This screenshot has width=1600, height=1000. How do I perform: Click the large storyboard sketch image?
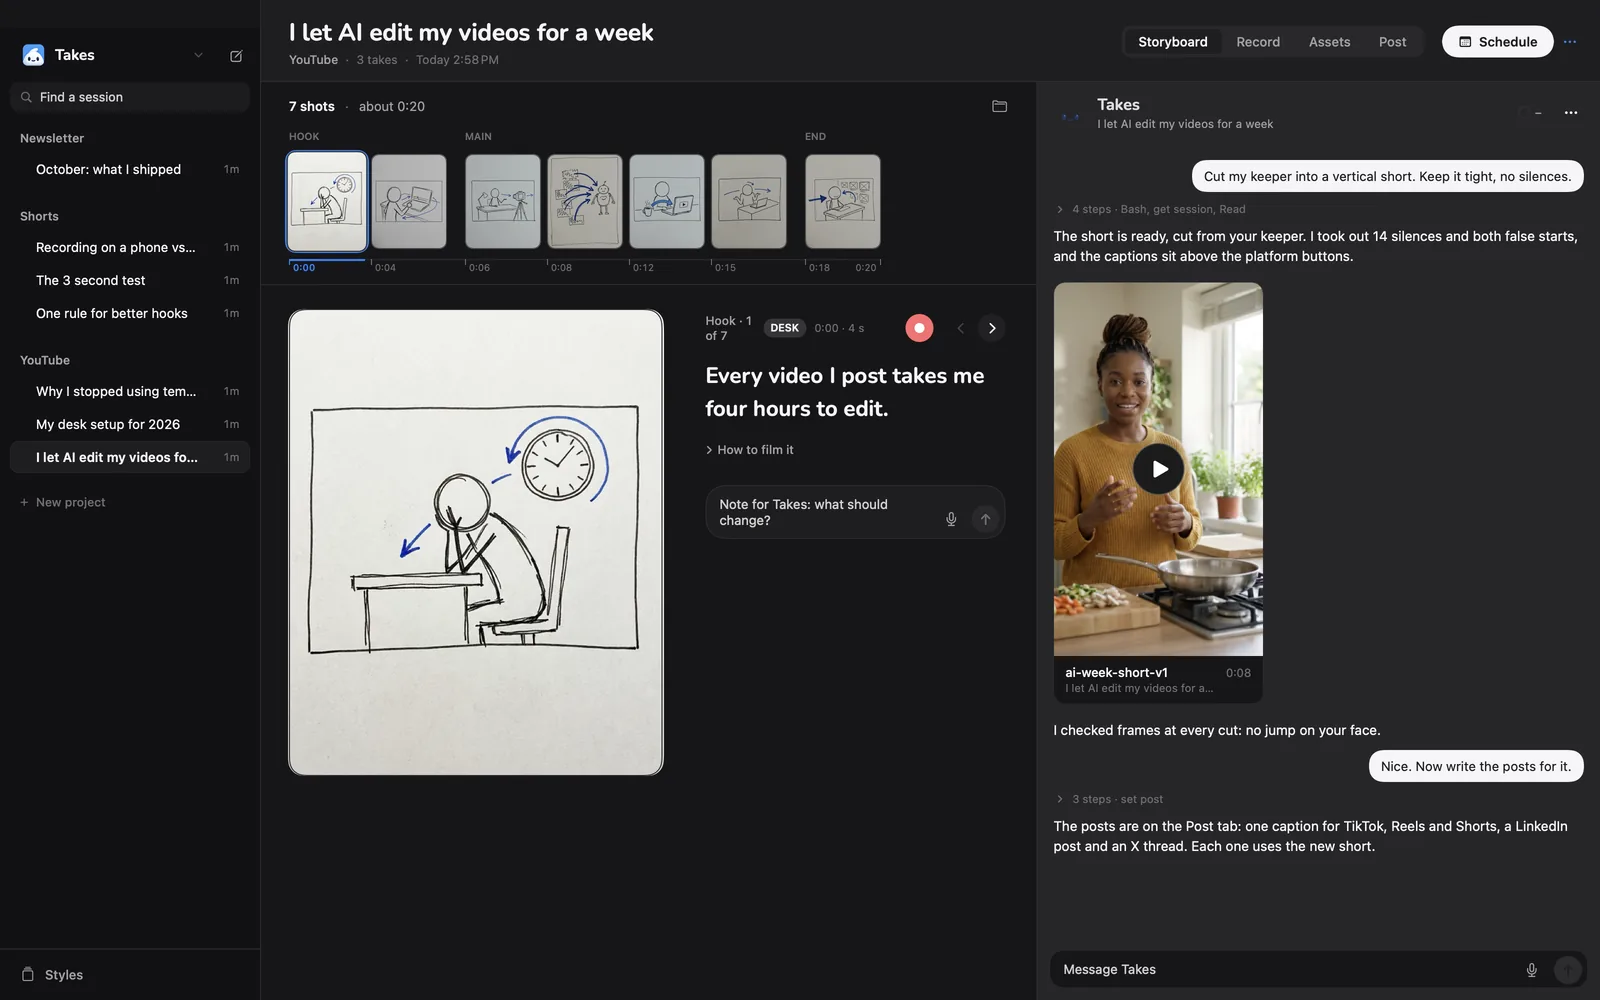pyautogui.click(x=476, y=542)
